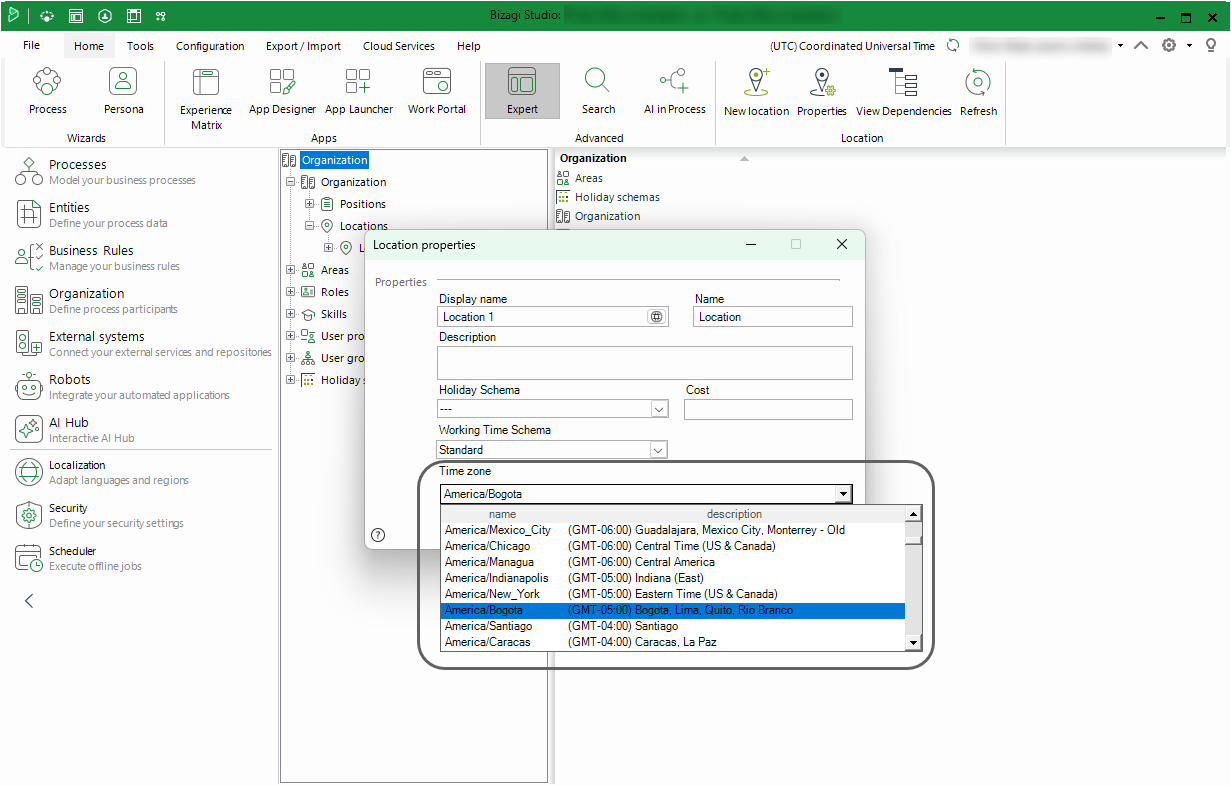The image size is (1231, 786).
Task: Select America/Indianapolis time zone
Action: pos(673,578)
